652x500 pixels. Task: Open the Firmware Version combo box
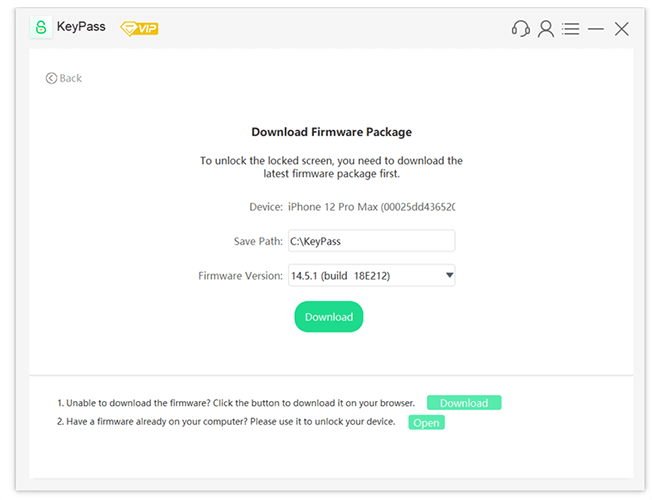click(x=360, y=275)
